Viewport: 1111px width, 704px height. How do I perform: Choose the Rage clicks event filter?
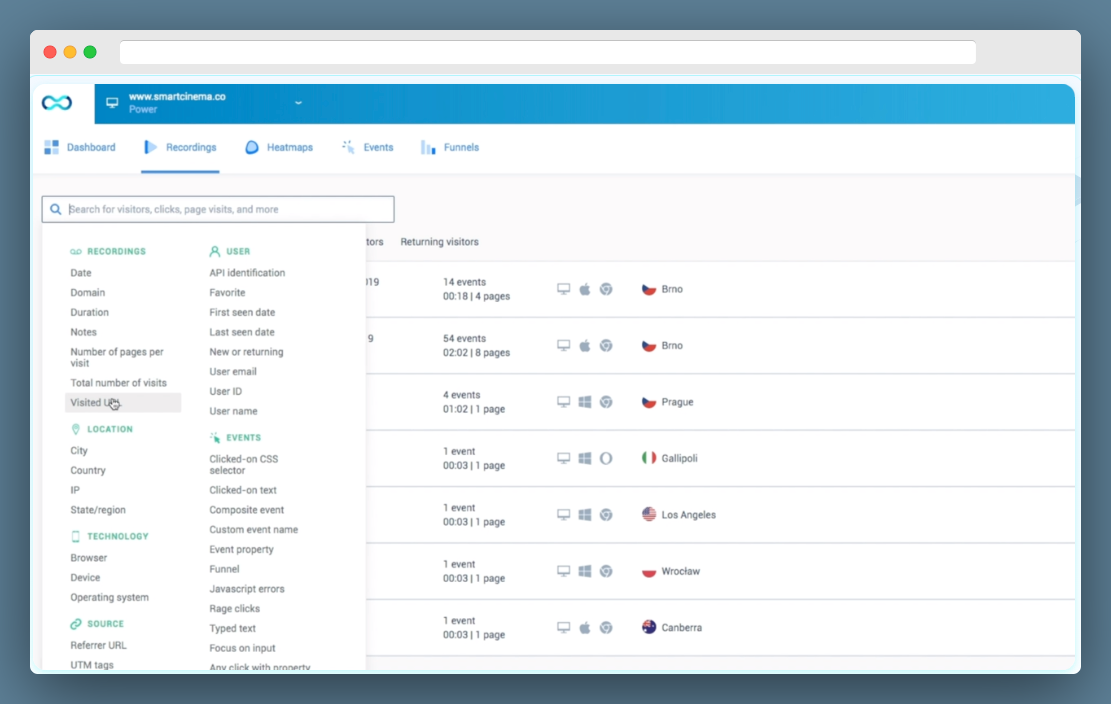235,608
